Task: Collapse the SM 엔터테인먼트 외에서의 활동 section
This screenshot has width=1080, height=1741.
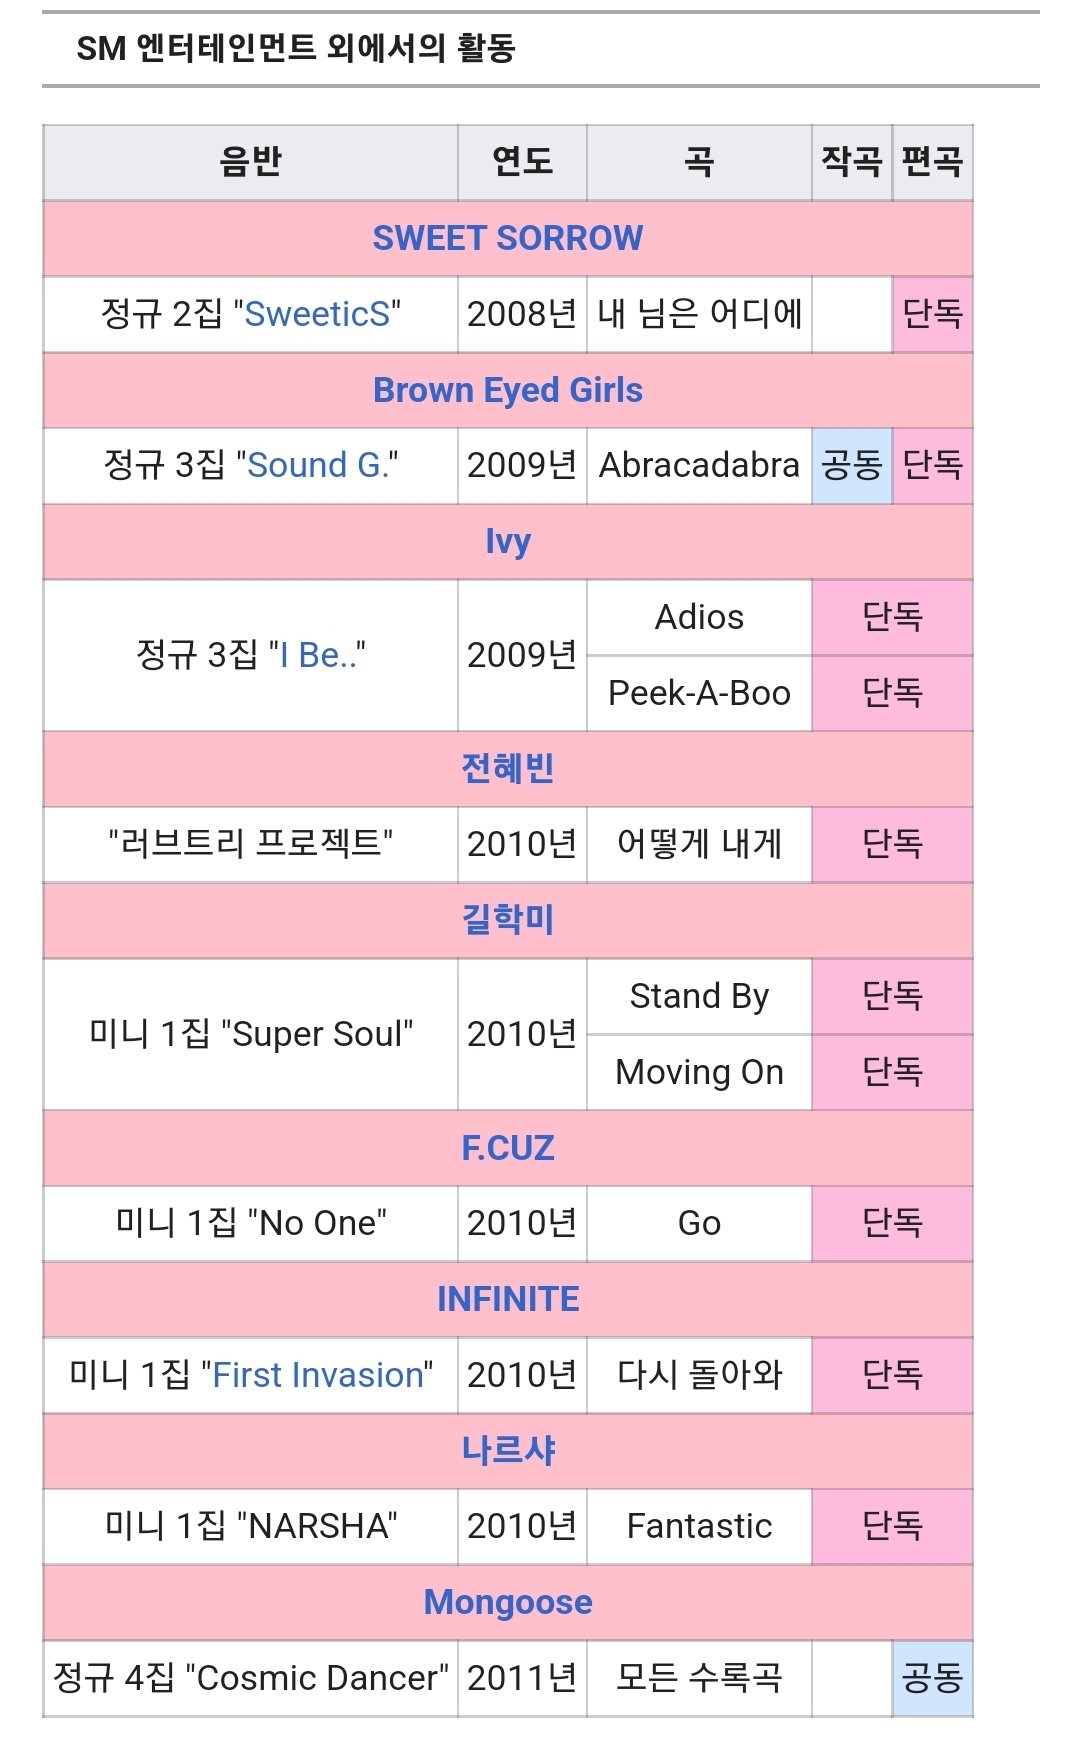Action: (296, 48)
